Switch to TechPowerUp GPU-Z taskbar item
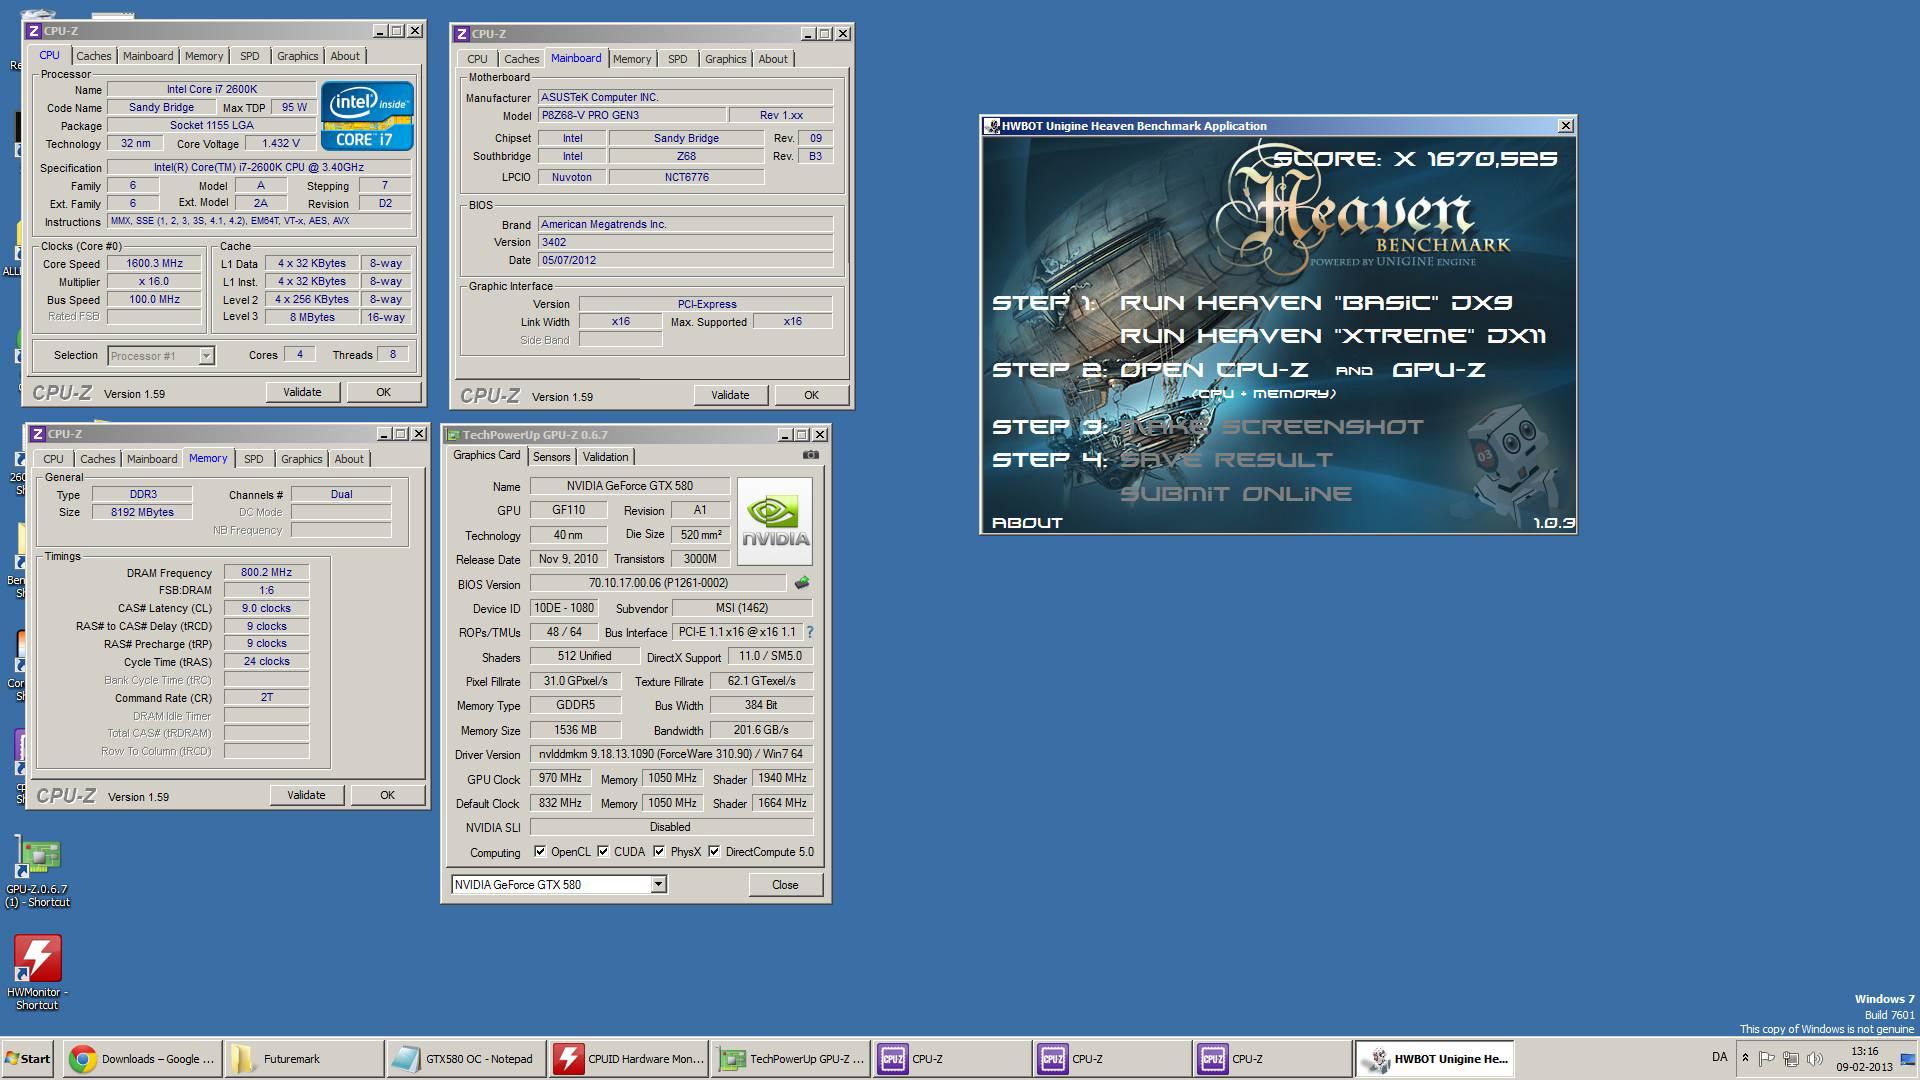This screenshot has height=1080, width=1920. [x=790, y=1059]
